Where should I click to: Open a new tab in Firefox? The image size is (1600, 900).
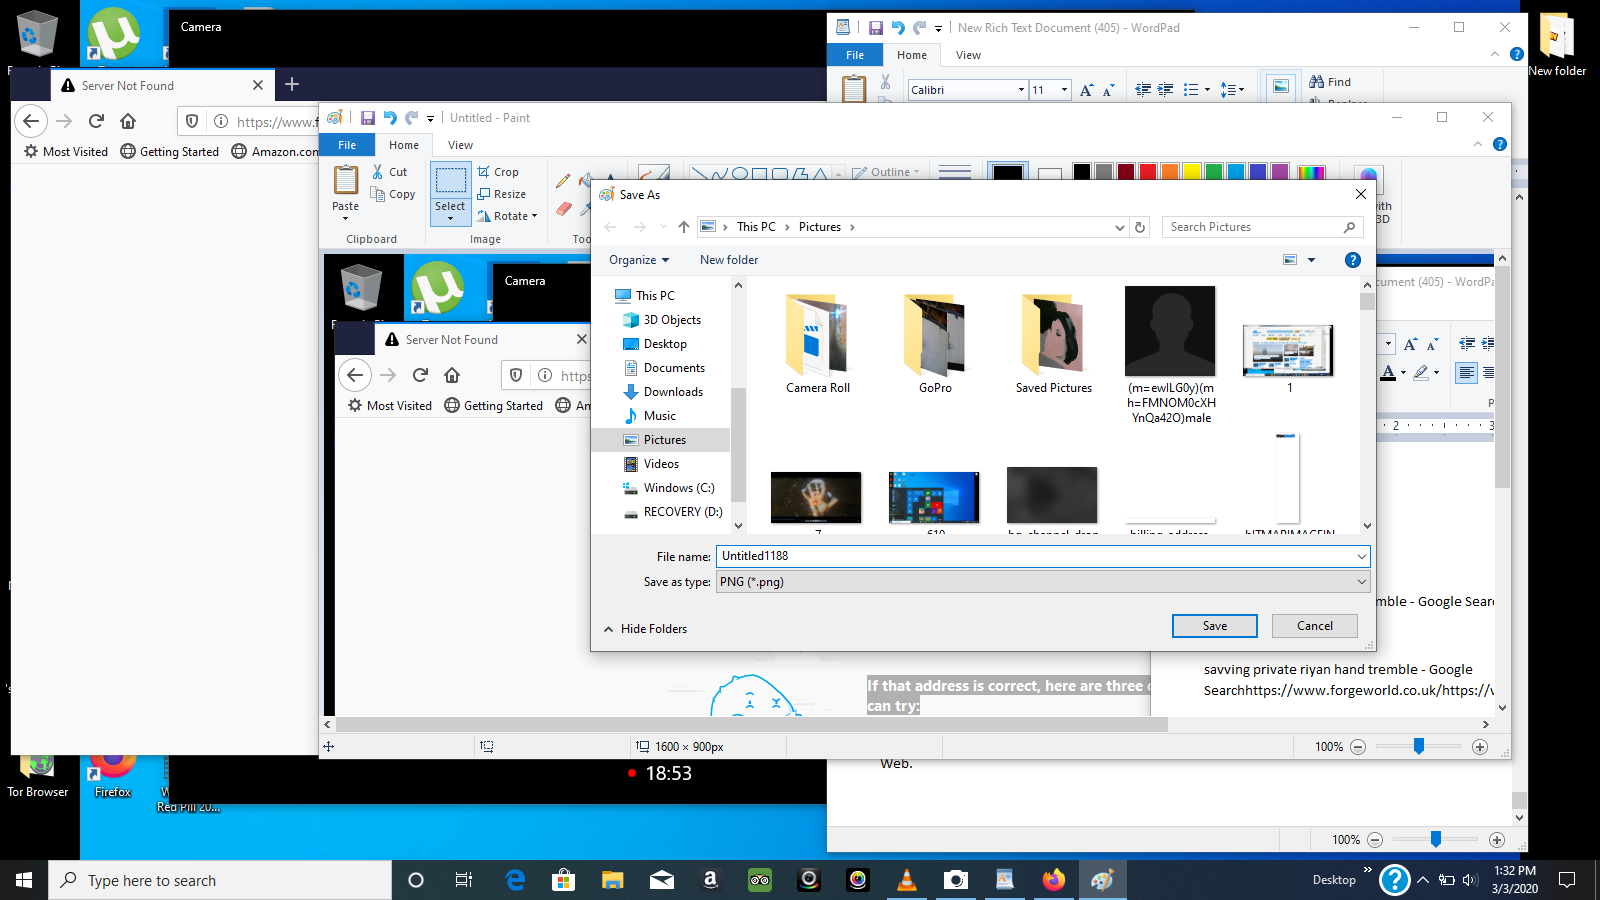292,84
